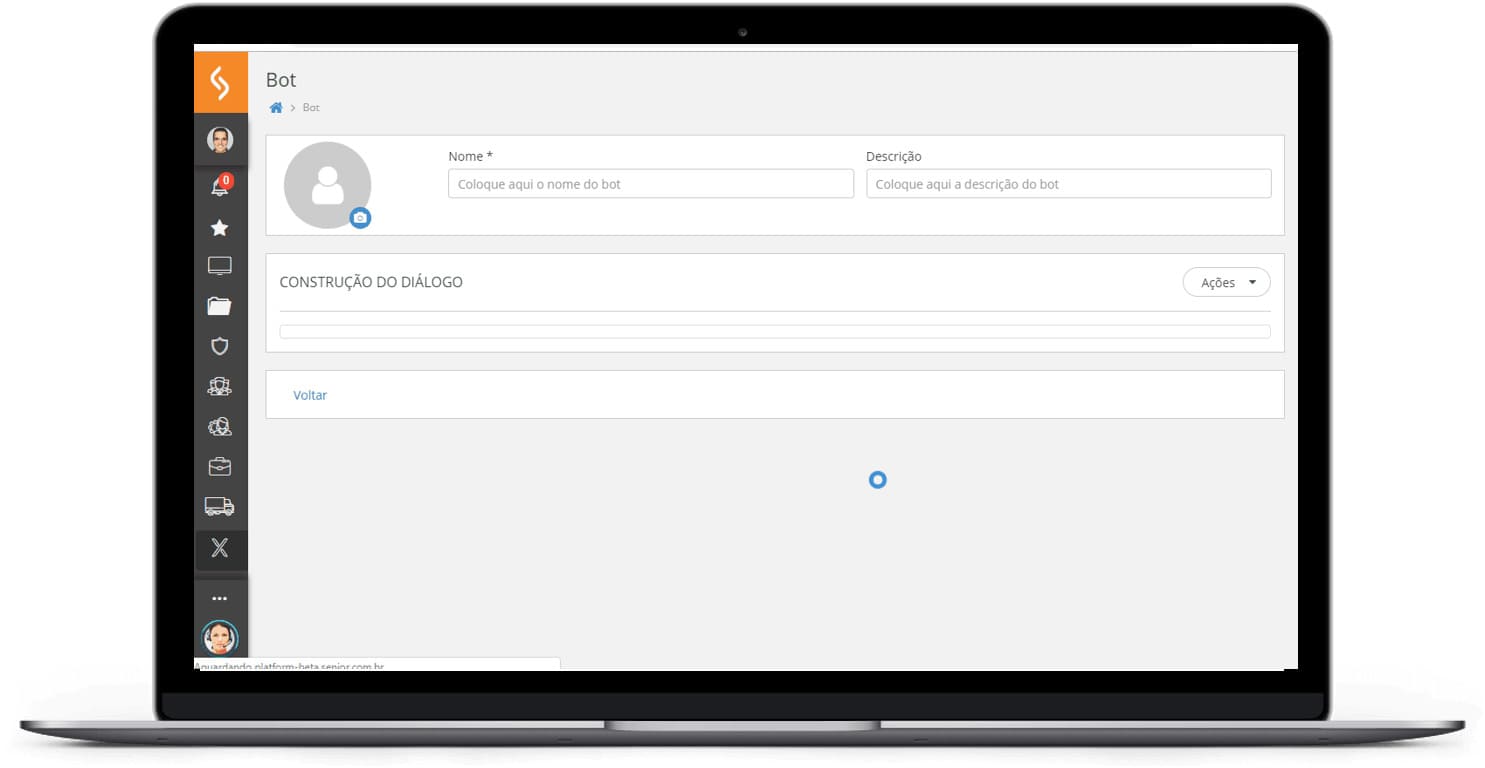The height and width of the screenshot is (768, 1485).
Task: Click the Descrição input field
Action: pyautogui.click(x=1068, y=184)
